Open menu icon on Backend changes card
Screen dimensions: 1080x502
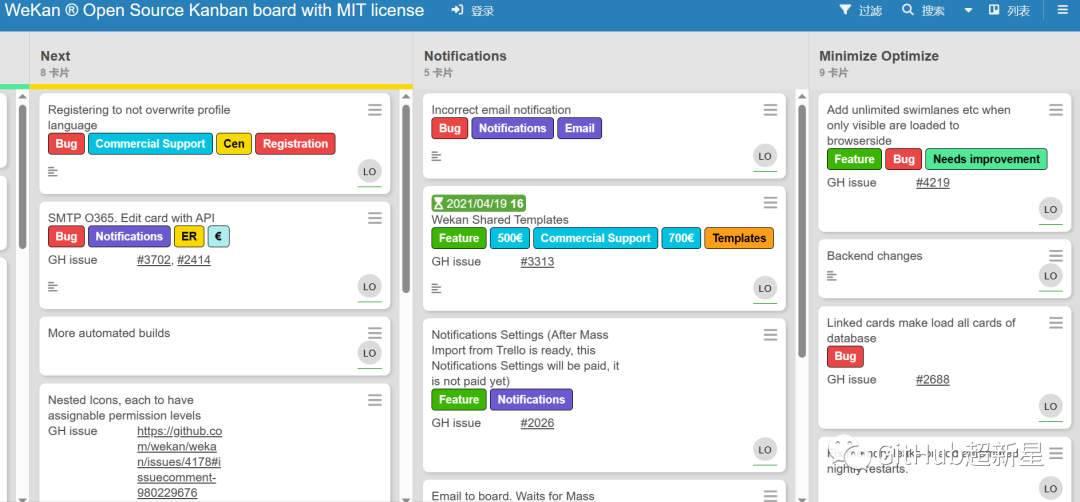coord(1056,255)
